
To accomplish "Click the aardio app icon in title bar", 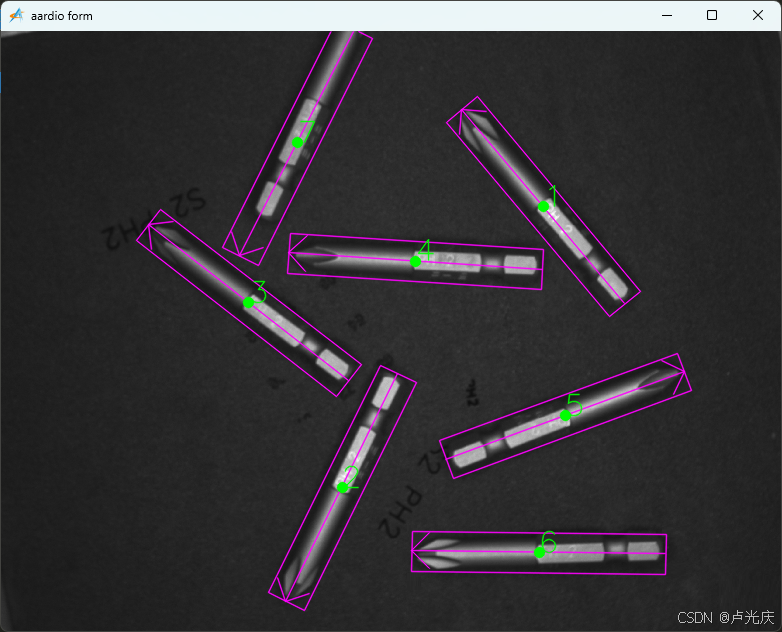I will click(16, 15).
